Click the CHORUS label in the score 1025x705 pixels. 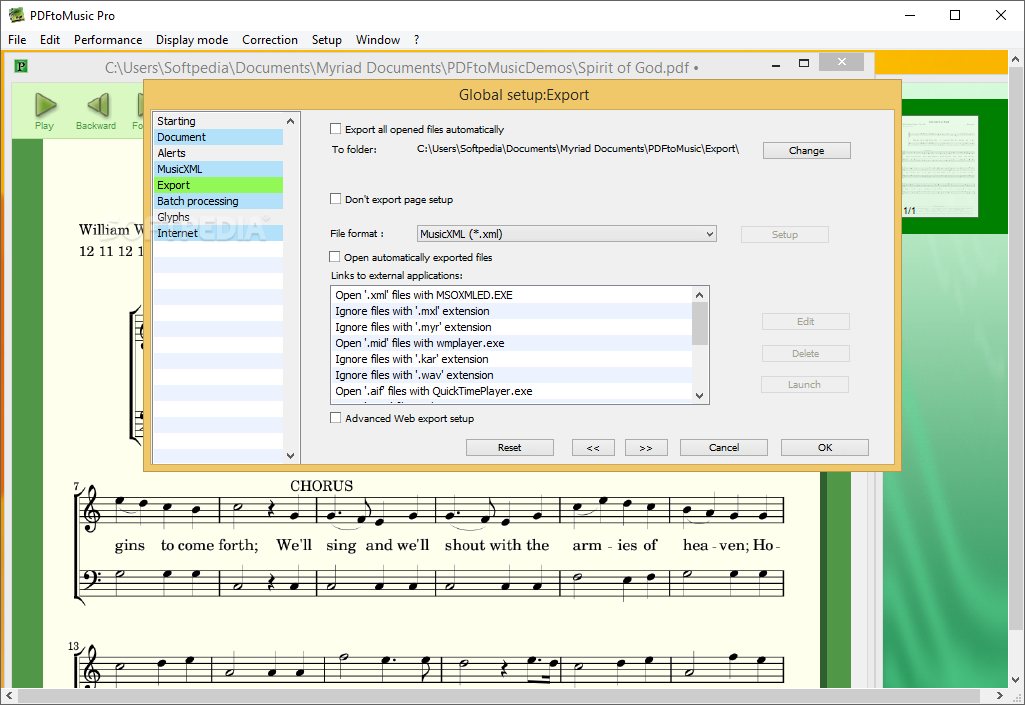click(322, 486)
